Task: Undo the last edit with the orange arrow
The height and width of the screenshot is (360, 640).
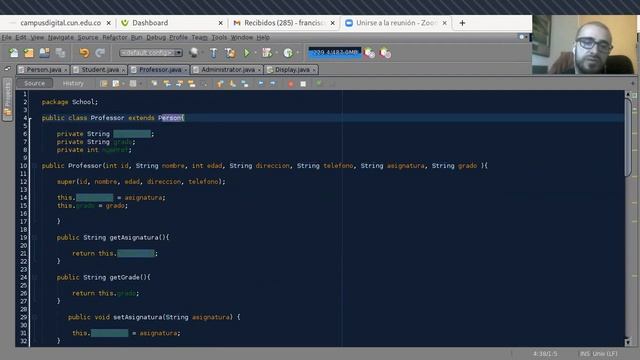Action: 84,53
